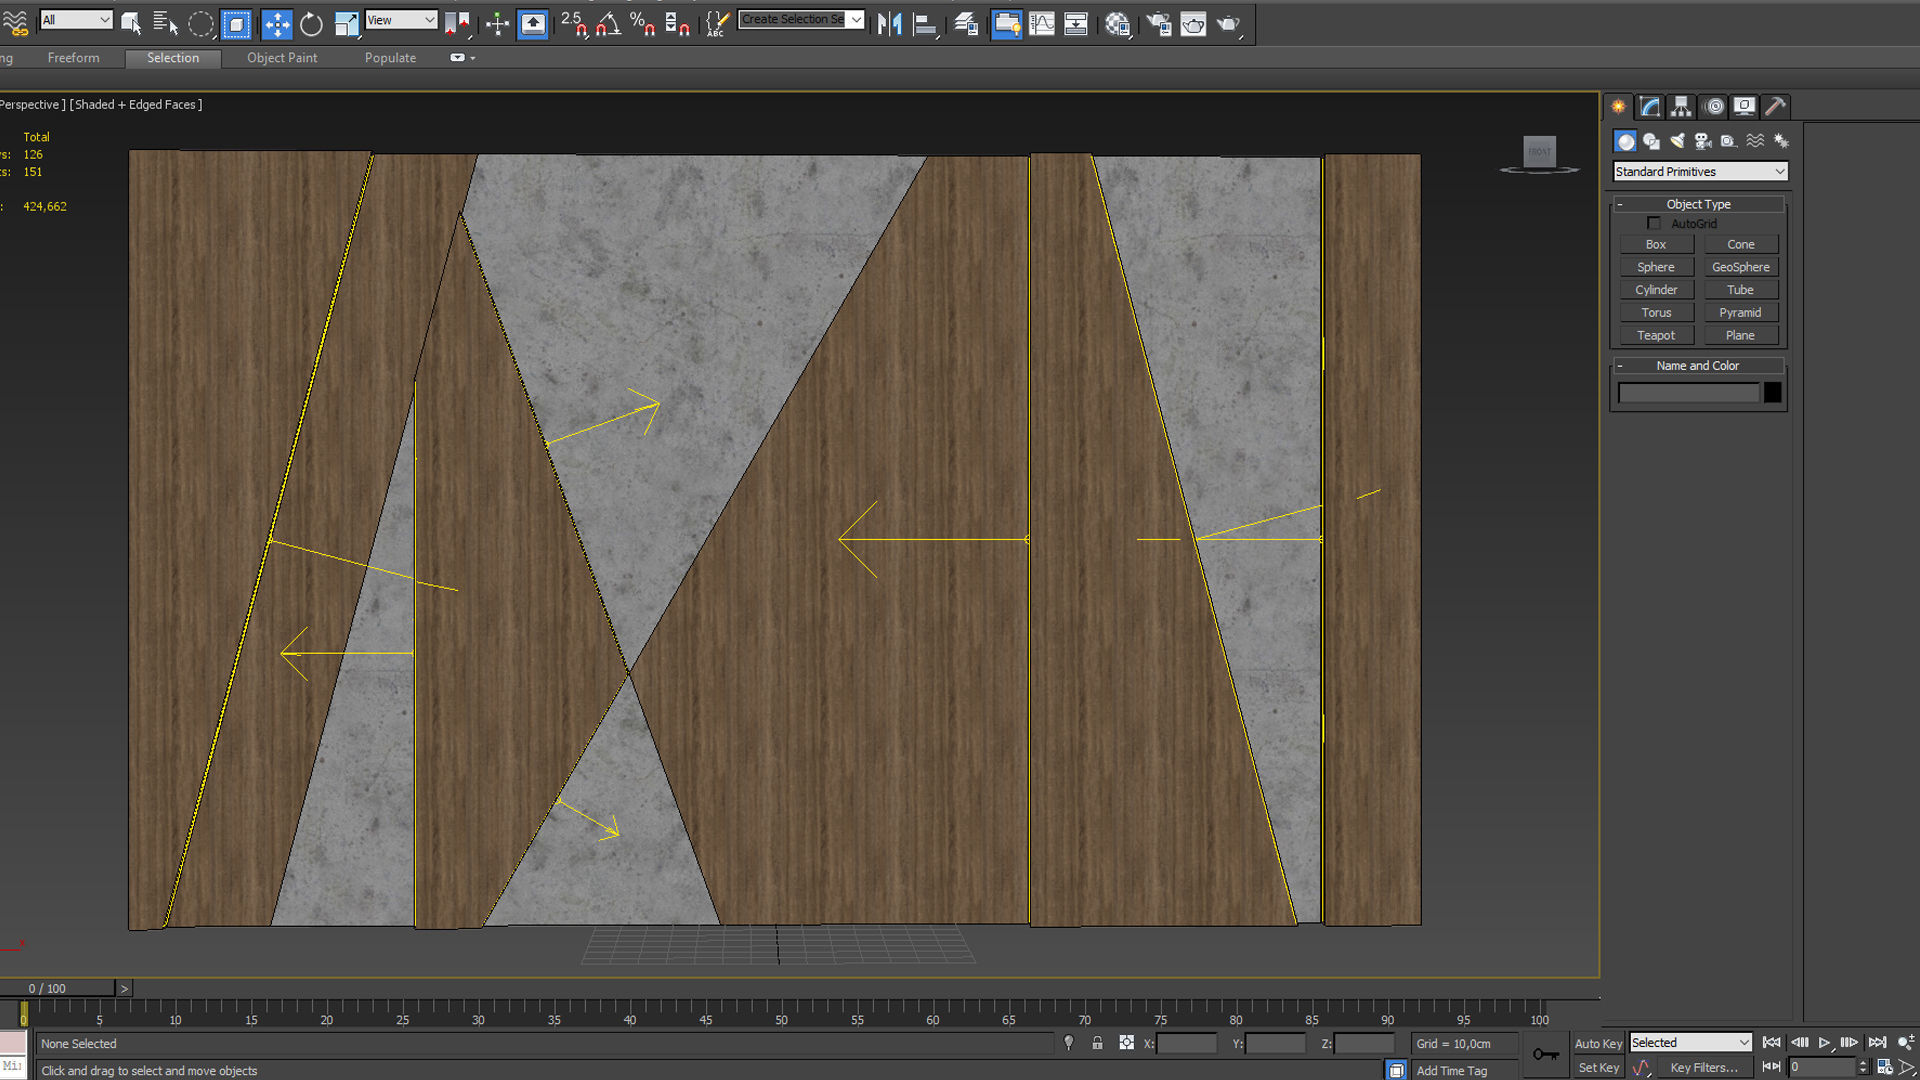This screenshot has width=1920, height=1080.
Task: Advance time slider next arrow
Action: [124, 988]
